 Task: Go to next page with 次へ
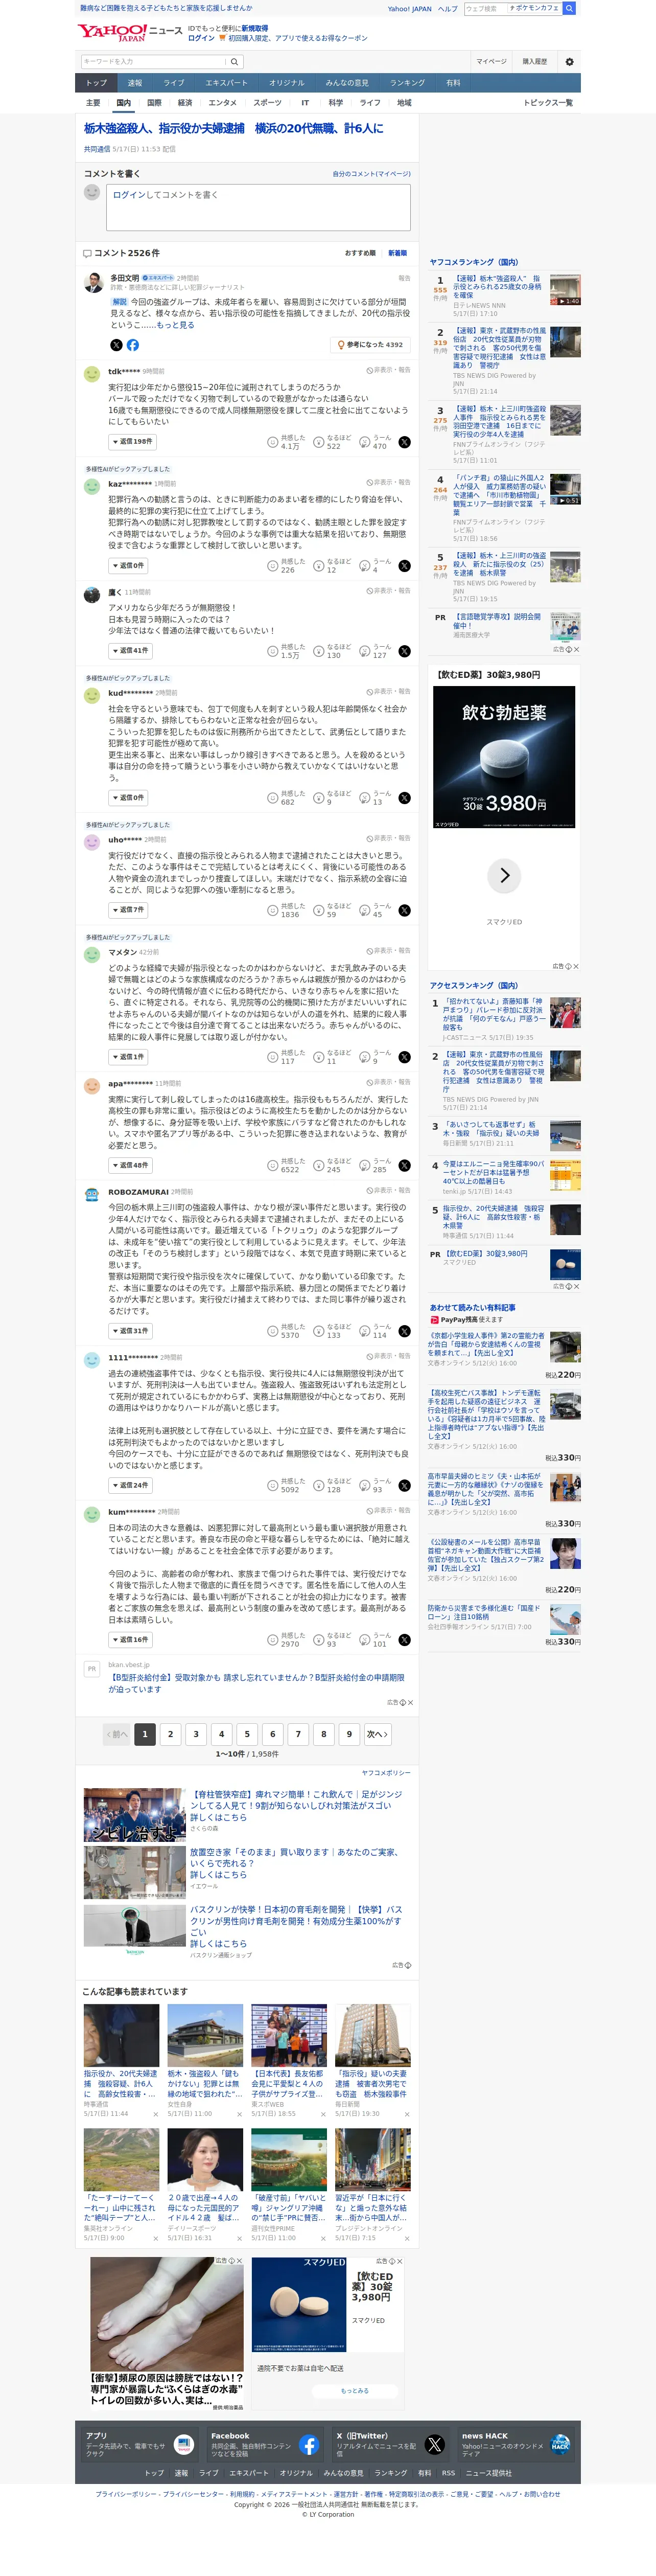377,1735
